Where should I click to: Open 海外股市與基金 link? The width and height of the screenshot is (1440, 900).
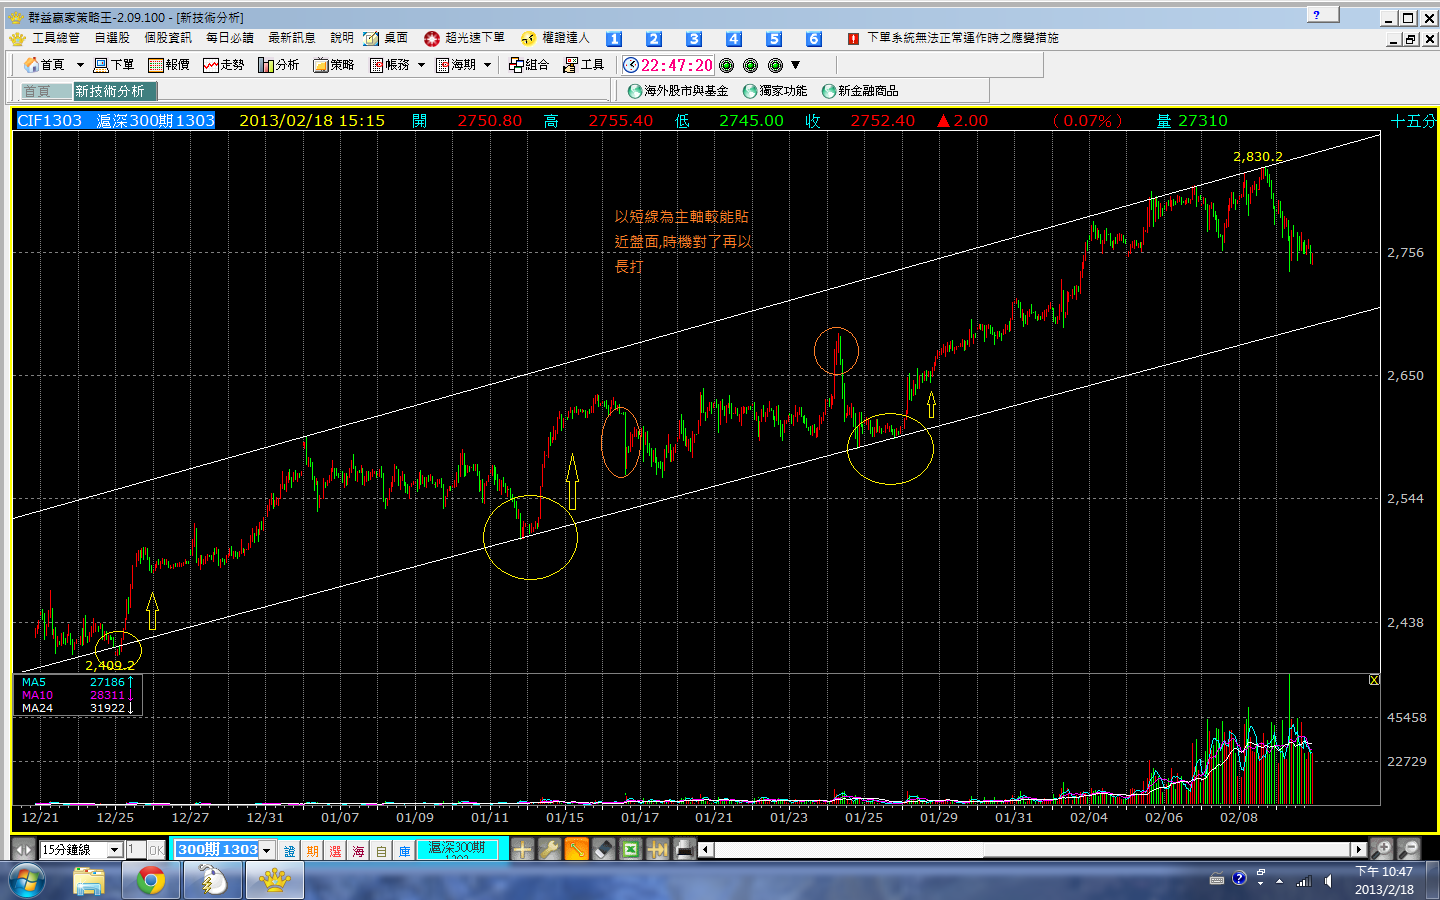(678, 91)
